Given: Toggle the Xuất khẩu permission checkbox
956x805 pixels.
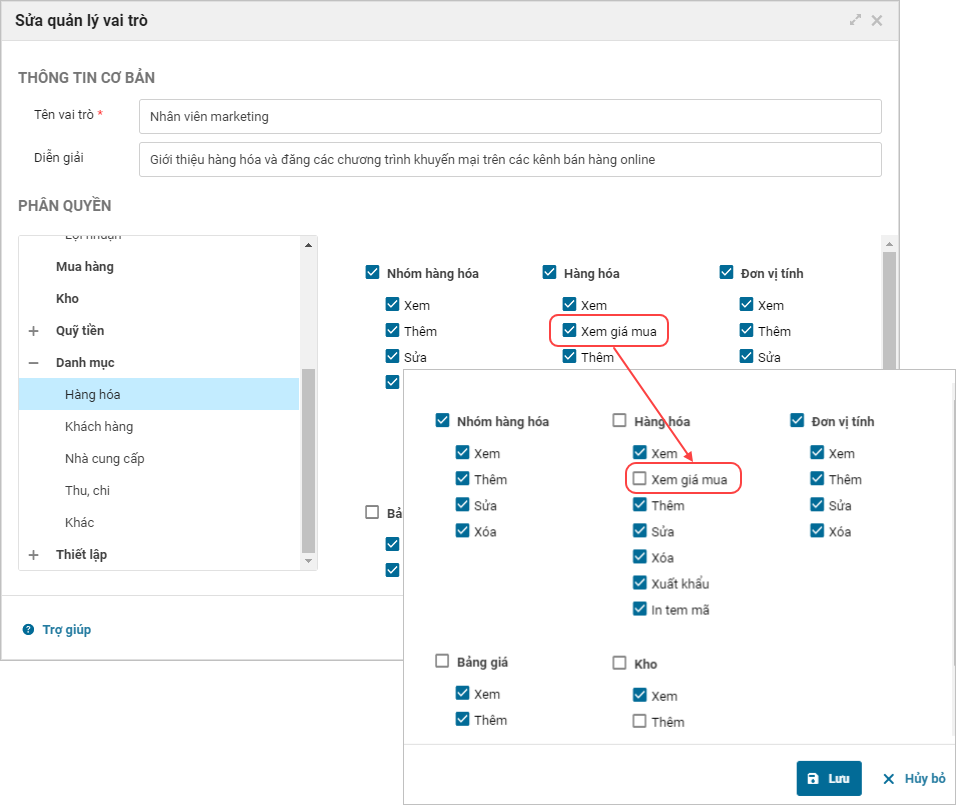Looking at the screenshot, I should coord(640,583).
